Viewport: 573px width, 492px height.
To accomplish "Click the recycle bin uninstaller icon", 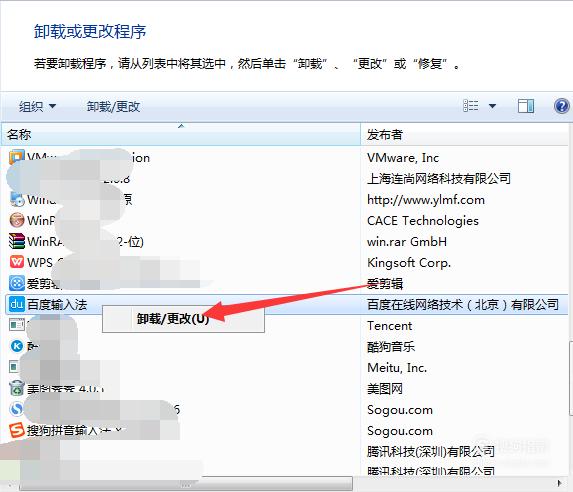I will click(17, 388).
